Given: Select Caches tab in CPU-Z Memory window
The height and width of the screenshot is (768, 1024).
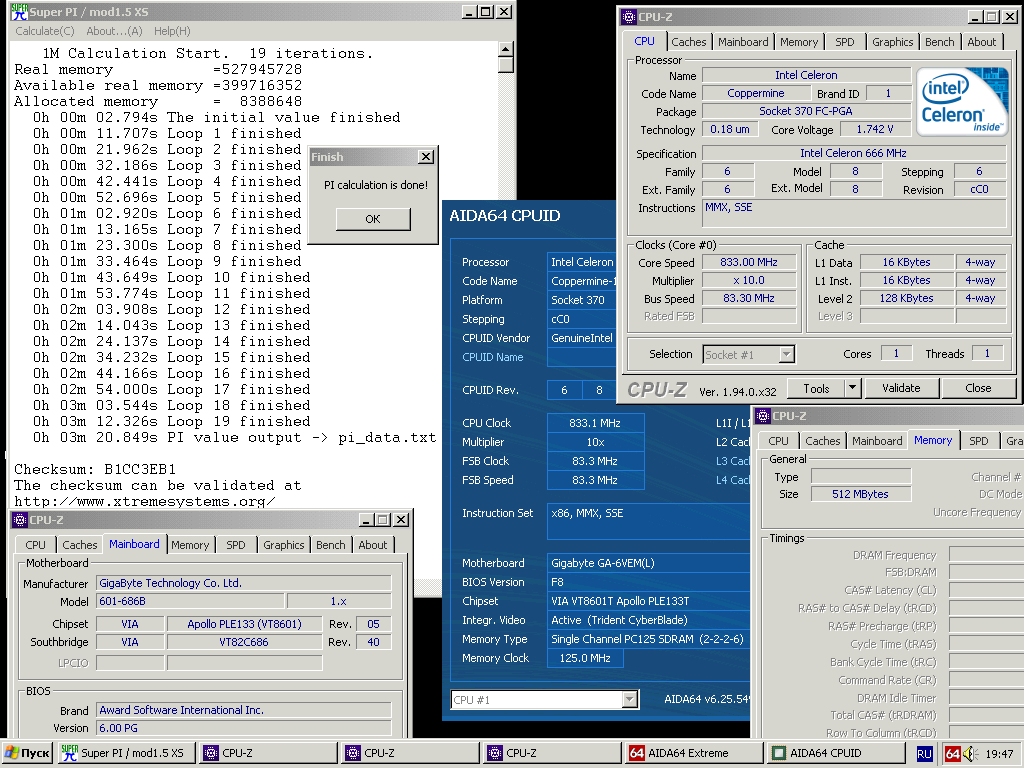Looking at the screenshot, I should (x=822, y=441).
